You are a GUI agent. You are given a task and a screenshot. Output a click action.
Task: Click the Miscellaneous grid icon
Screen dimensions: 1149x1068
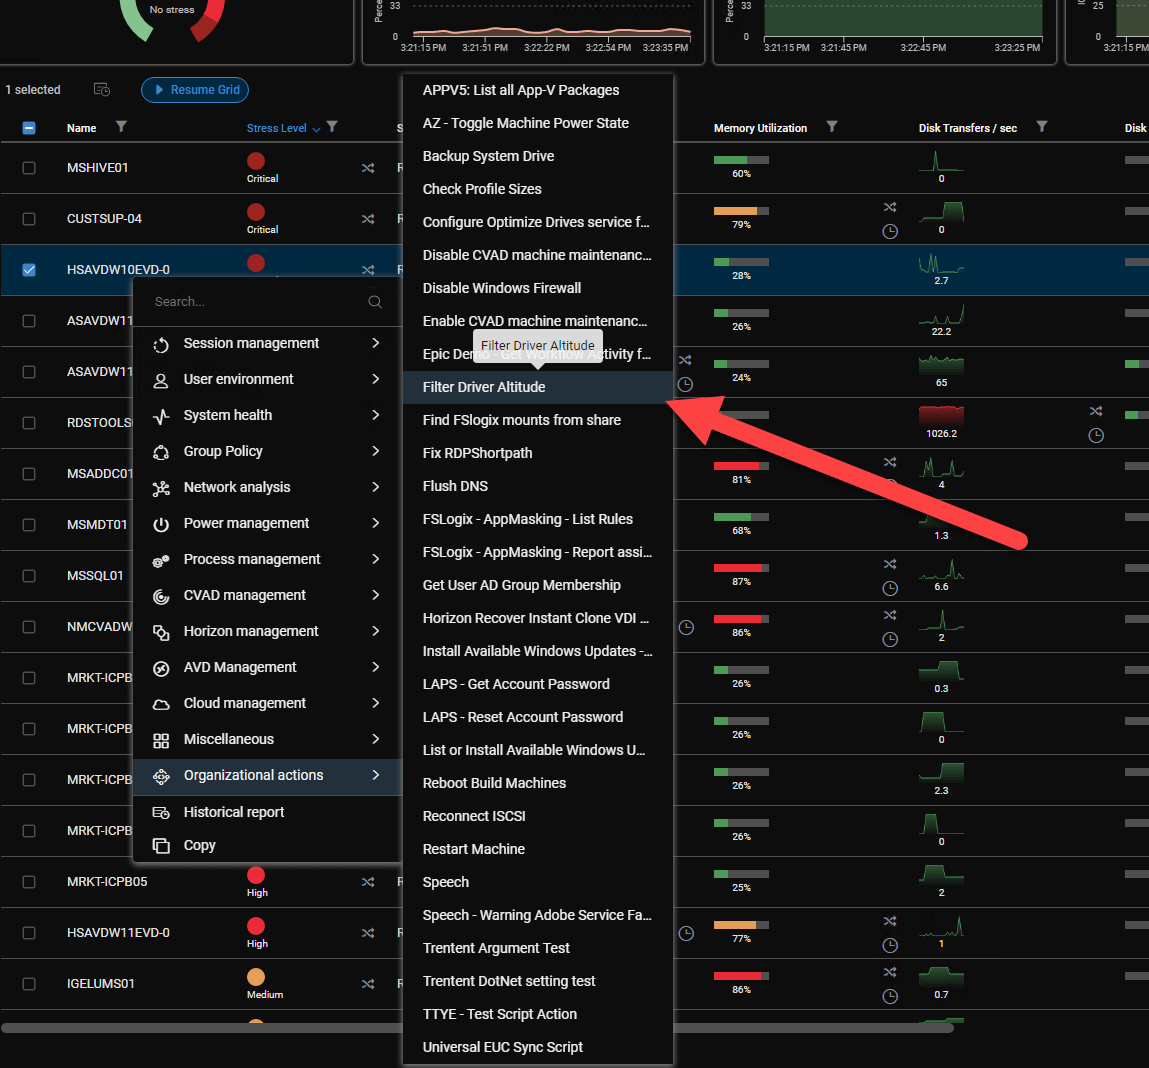click(x=161, y=740)
